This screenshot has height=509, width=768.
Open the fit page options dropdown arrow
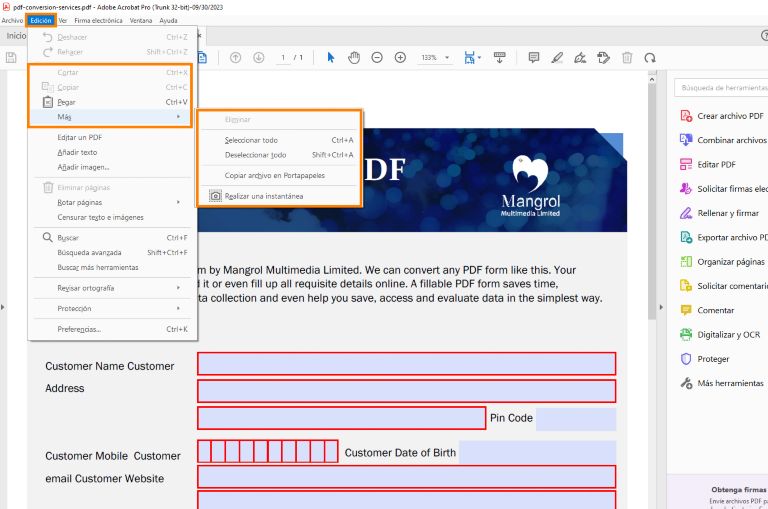point(480,58)
